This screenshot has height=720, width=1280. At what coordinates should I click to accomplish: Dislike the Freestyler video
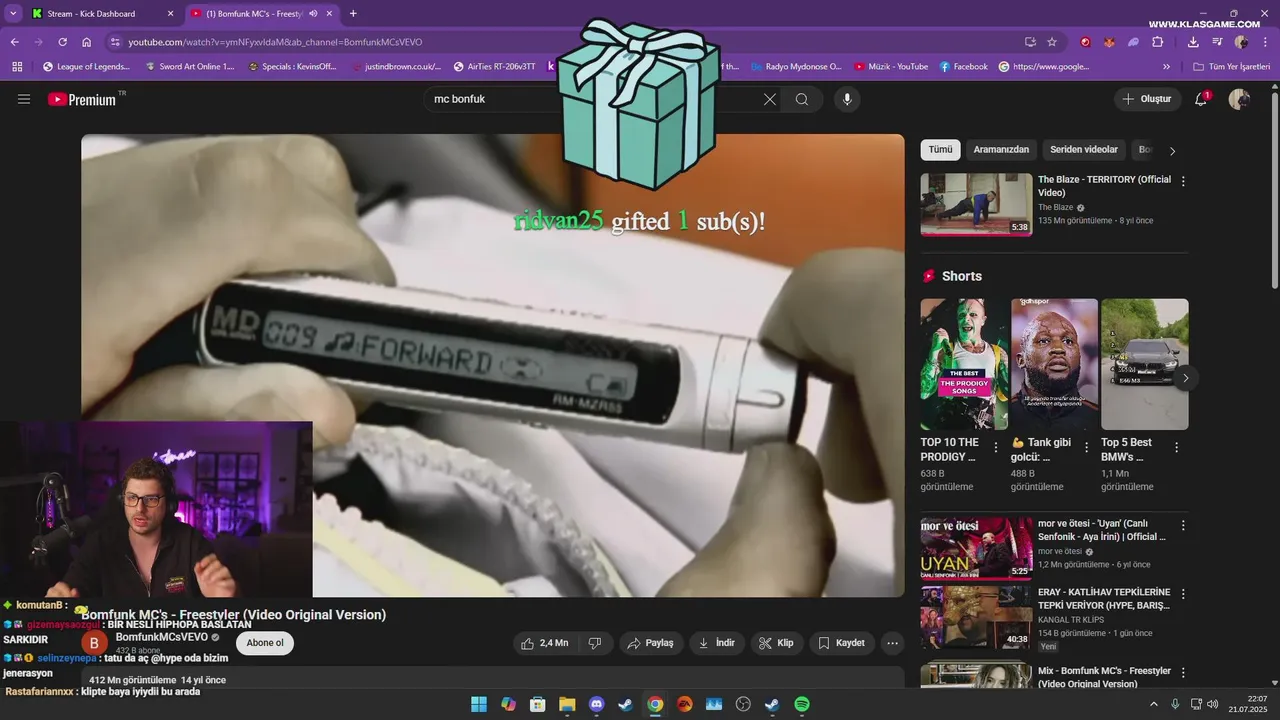[594, 643]
